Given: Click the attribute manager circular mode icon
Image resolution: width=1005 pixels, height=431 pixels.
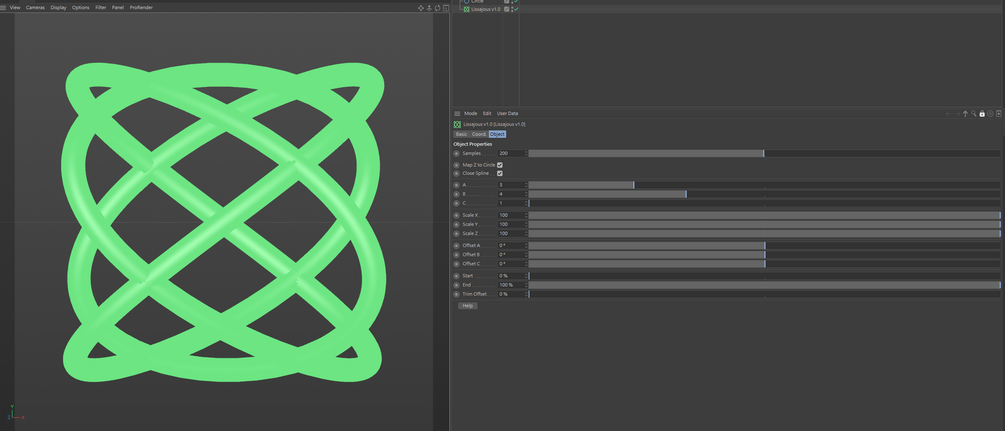Looking at the screenshot, I should click(x=990, y=114).
